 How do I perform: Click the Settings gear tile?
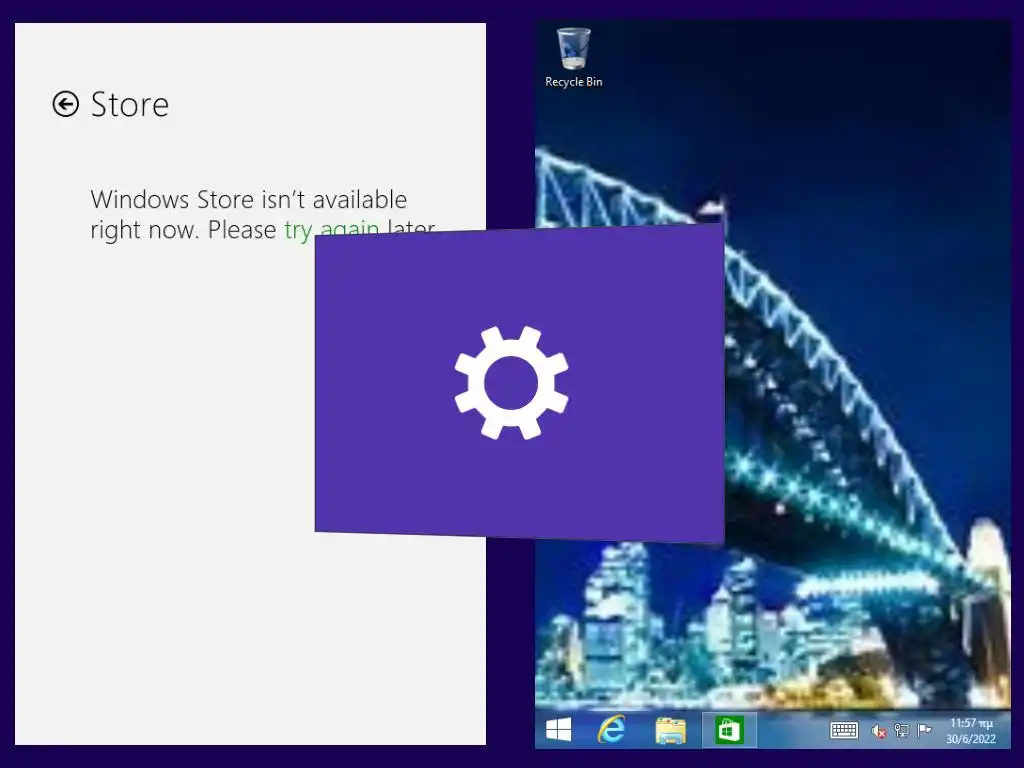(520, 383)
